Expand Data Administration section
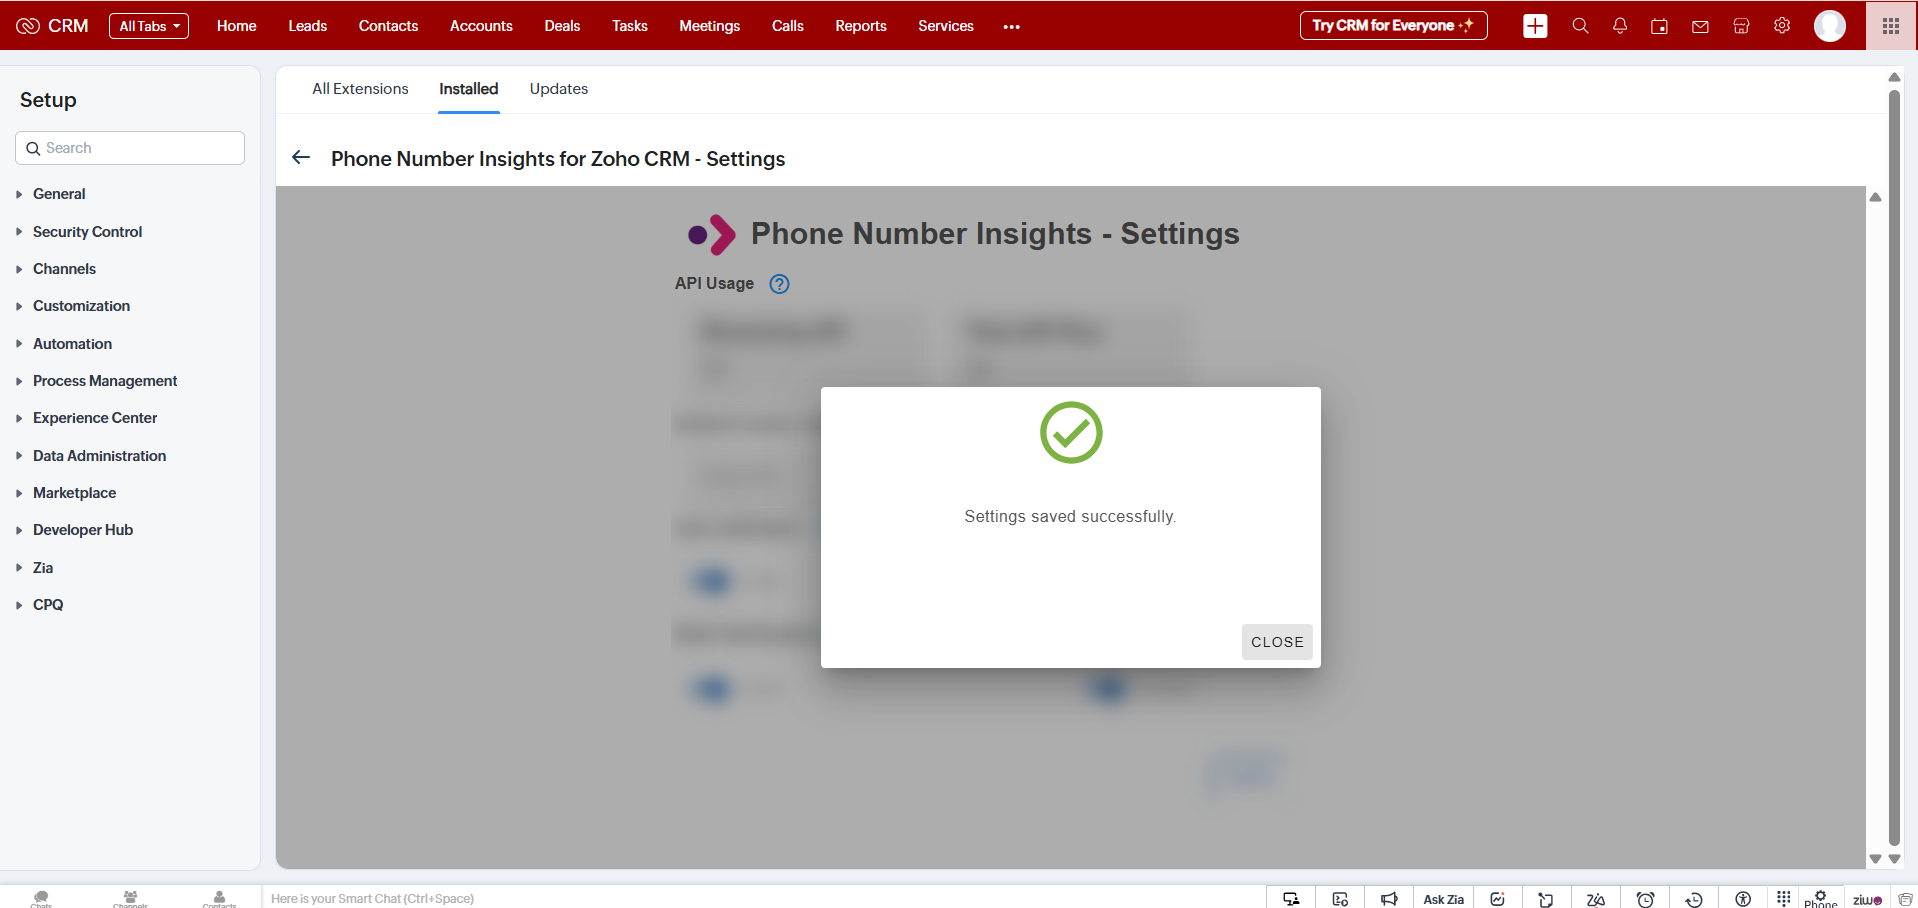Screen dimensions: 1918x908 click(99, 455)
